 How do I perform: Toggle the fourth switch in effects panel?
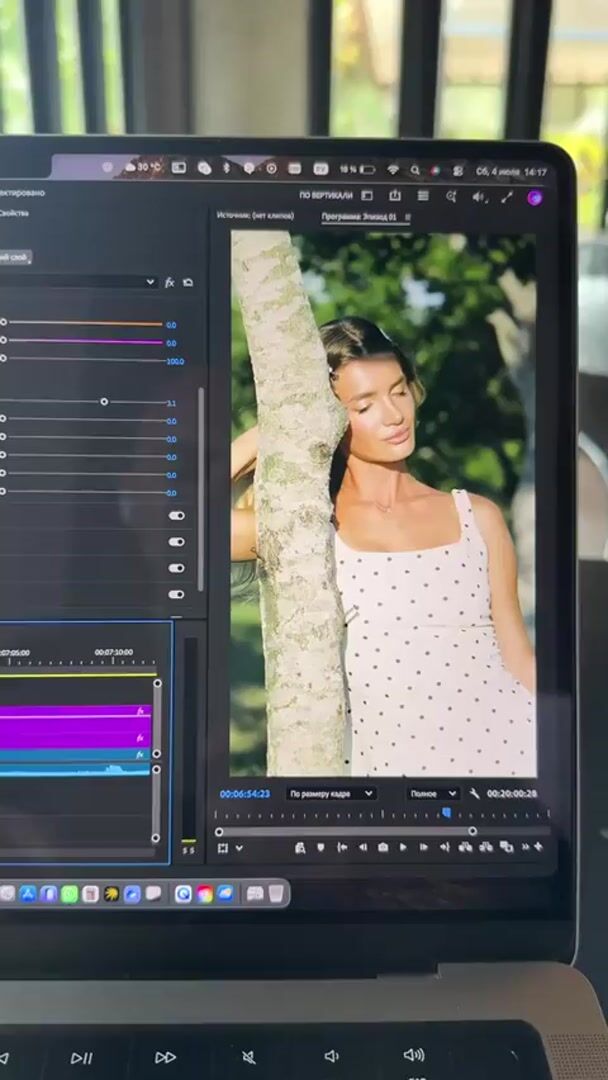pyautogui.click(x=176, y=594)
